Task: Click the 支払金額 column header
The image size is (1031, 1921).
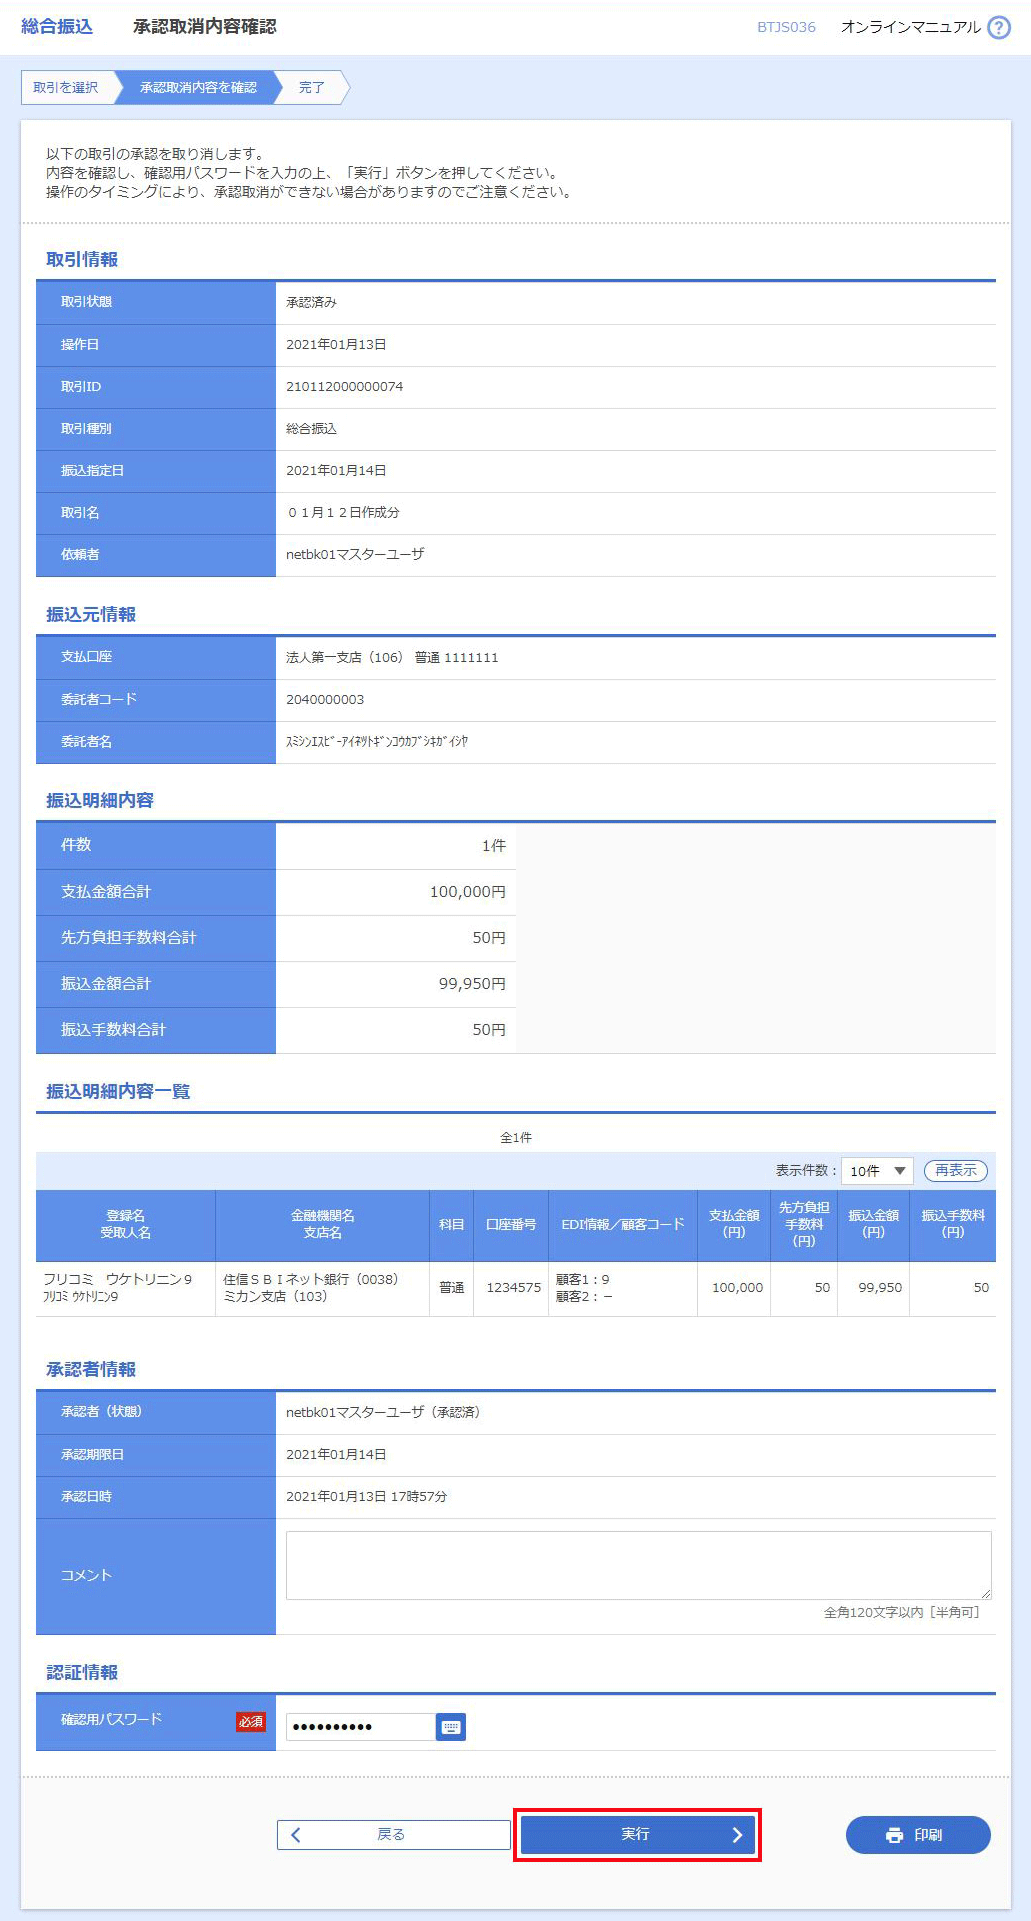Action: point(733,1224)
